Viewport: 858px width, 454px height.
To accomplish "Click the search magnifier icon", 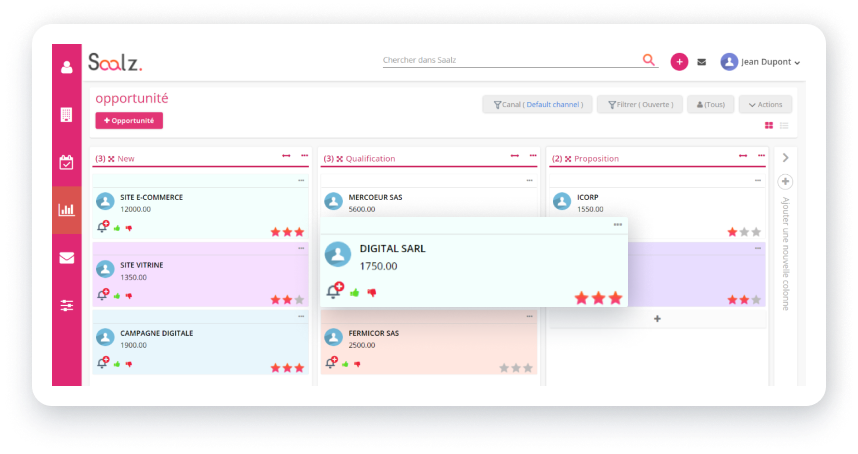I will (x=648, y=60).
